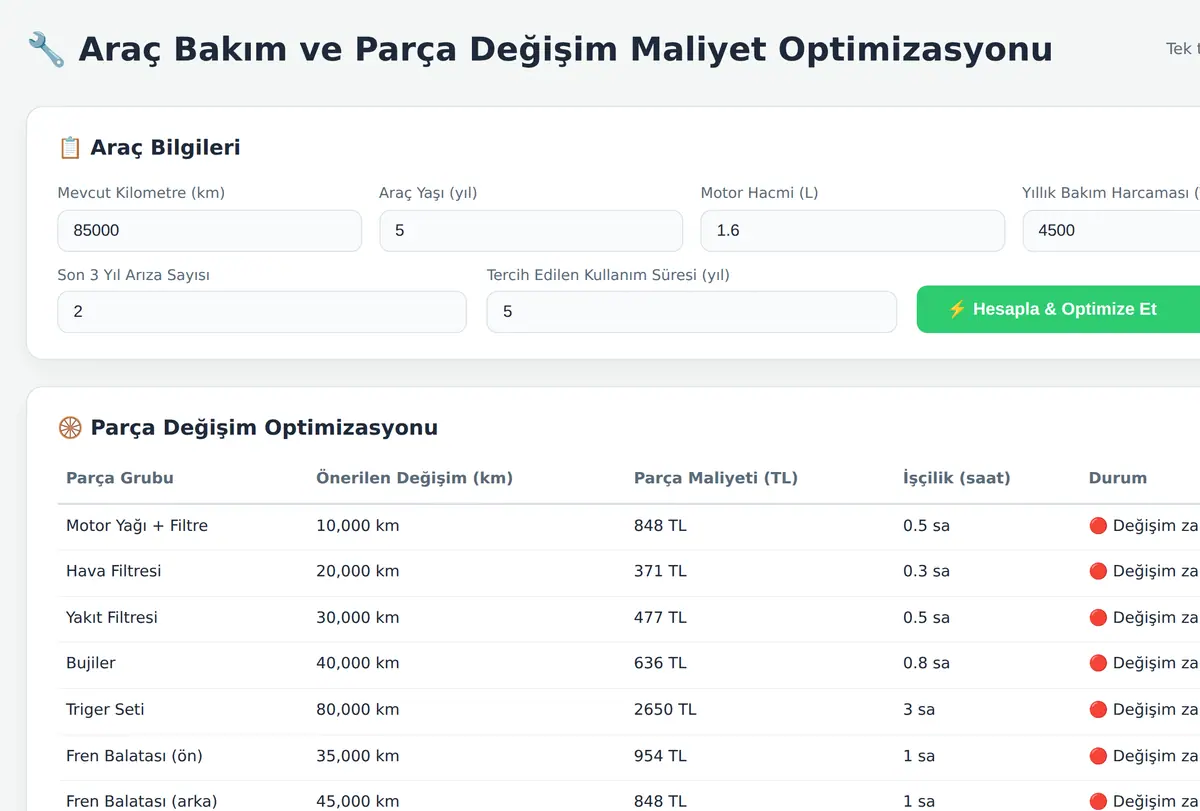1200x811 pixels.
Task: Click the 40,000 km interval cell
Action: pos(357,664)
